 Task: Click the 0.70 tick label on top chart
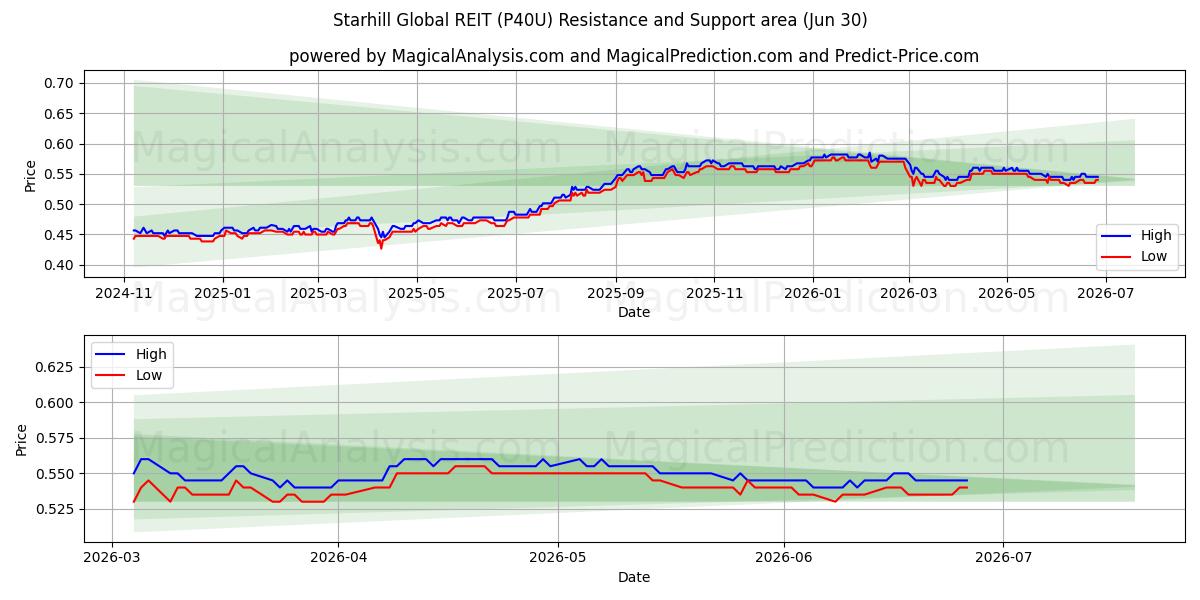click(x=60, y=83)
